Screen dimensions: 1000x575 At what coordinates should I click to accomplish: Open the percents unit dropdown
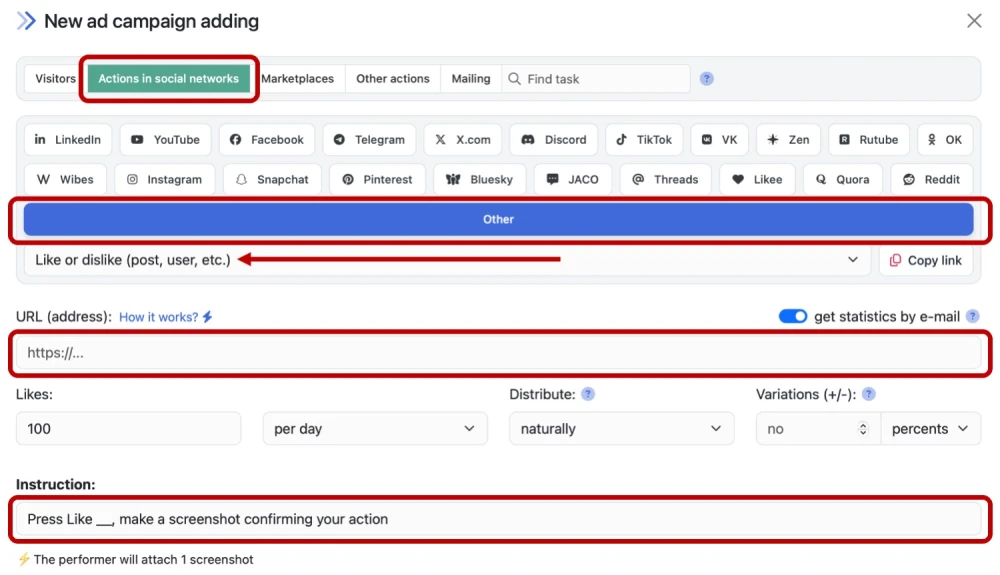click(929, 429)
